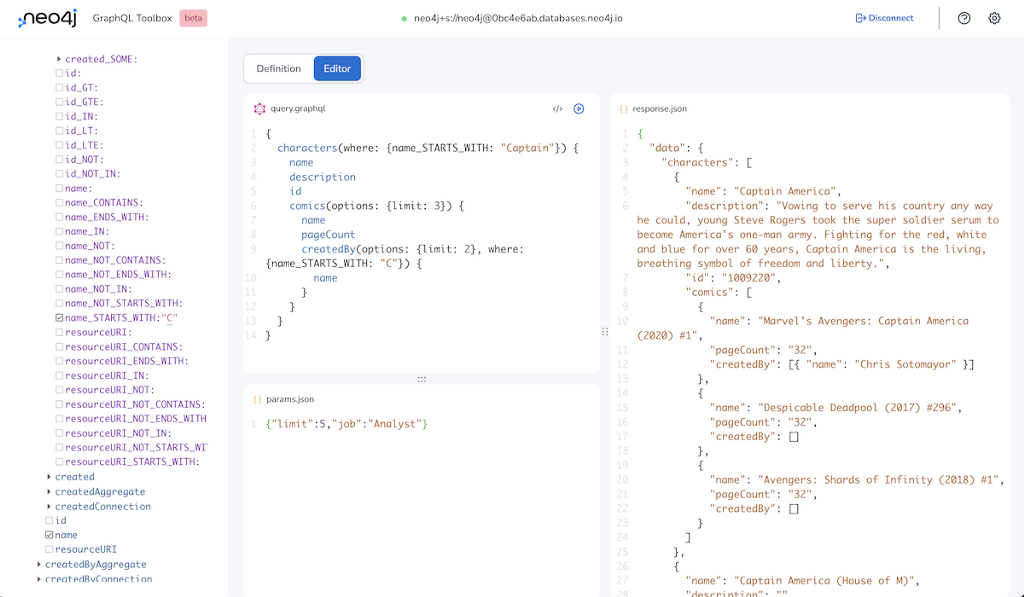
Task: Check the resourceURI field above createdByAggregate
Action: coord(49,549)
